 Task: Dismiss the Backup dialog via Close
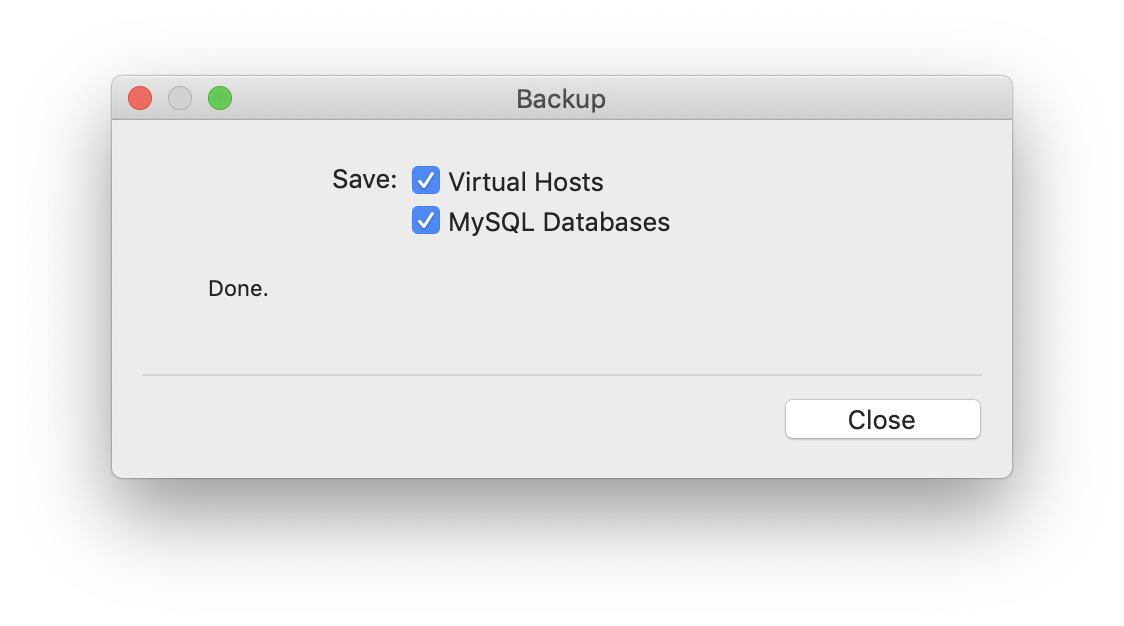(x=882, y=419)
